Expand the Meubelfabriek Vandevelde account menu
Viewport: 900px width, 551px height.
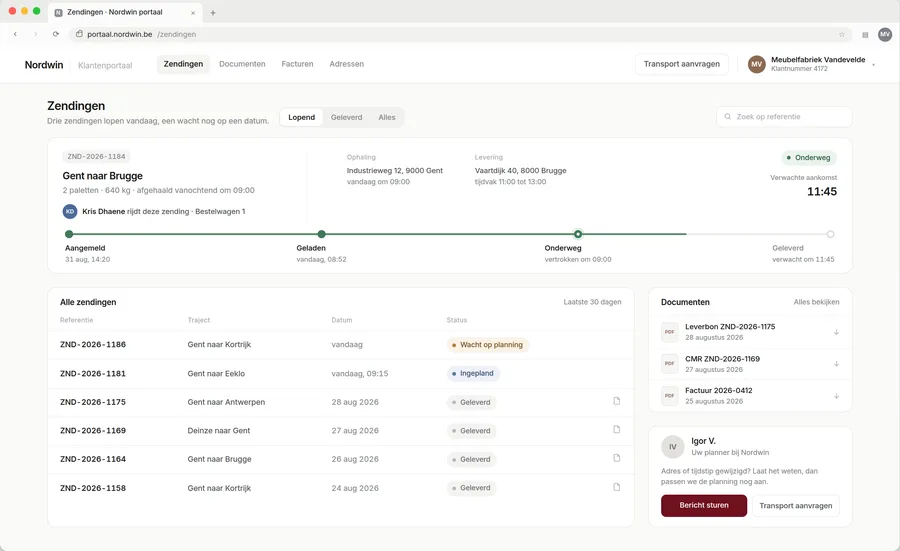coord(812,64)
